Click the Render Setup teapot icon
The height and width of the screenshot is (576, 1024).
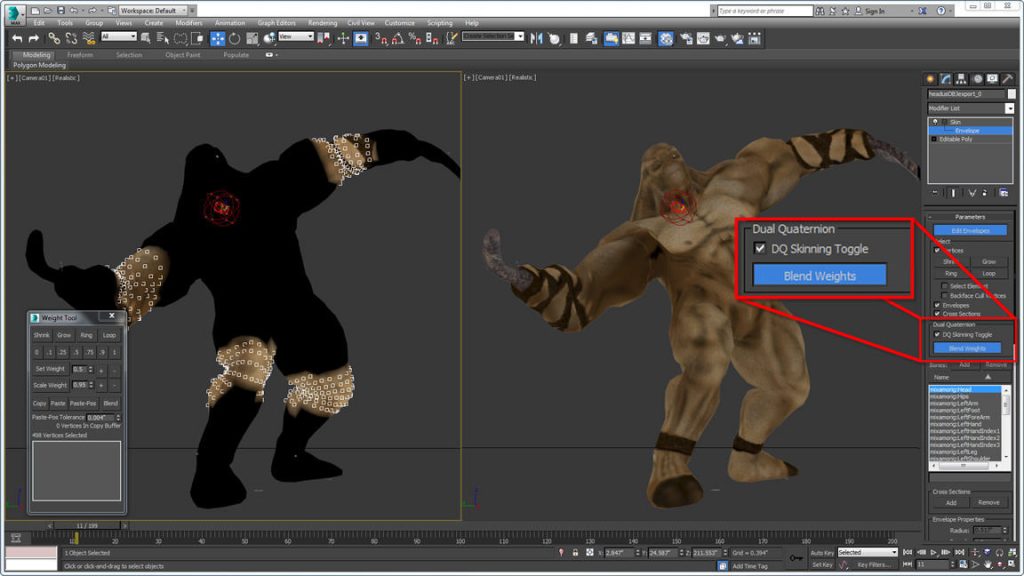point(686,38)
